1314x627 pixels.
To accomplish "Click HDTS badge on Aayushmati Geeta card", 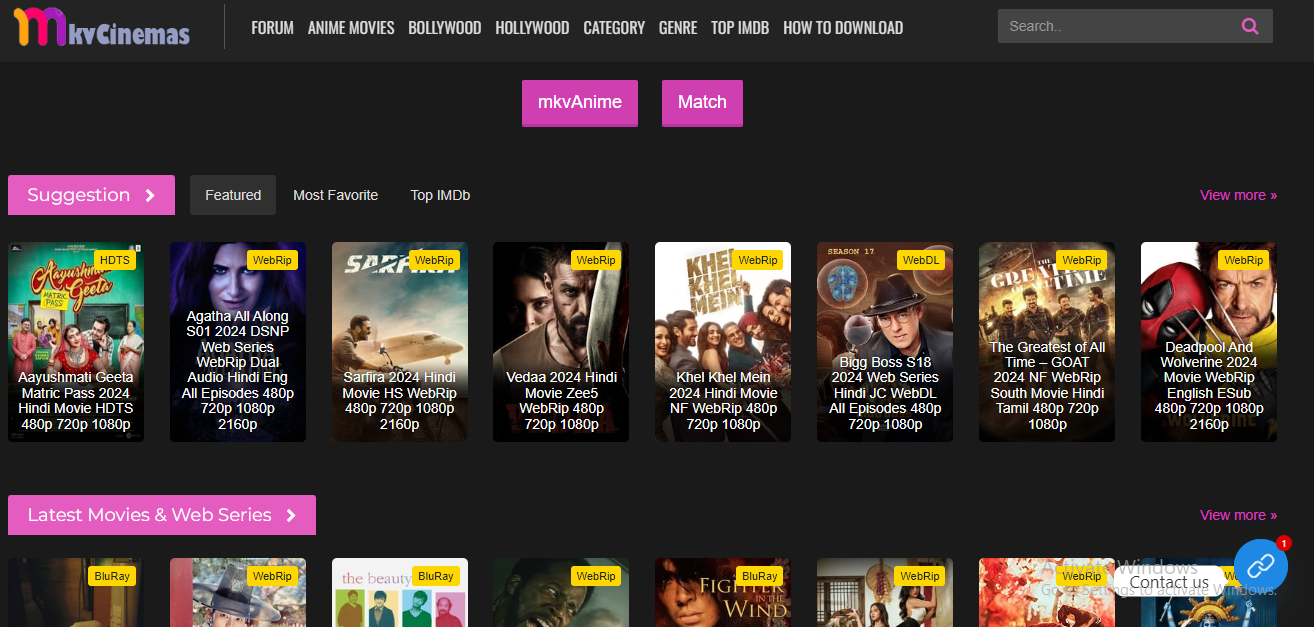I will click(x=115, y=260).
